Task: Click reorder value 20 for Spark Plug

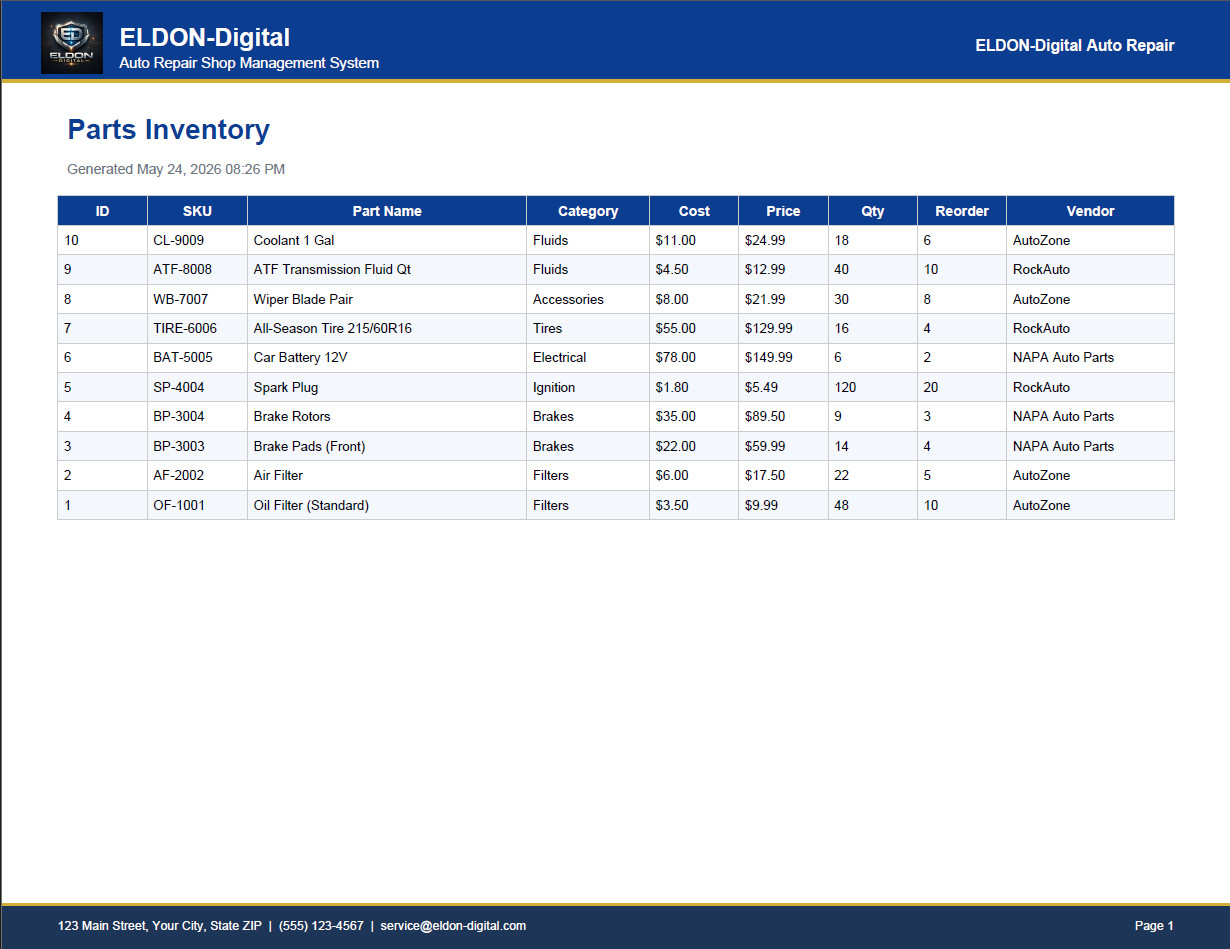Action: coord(931,387)
